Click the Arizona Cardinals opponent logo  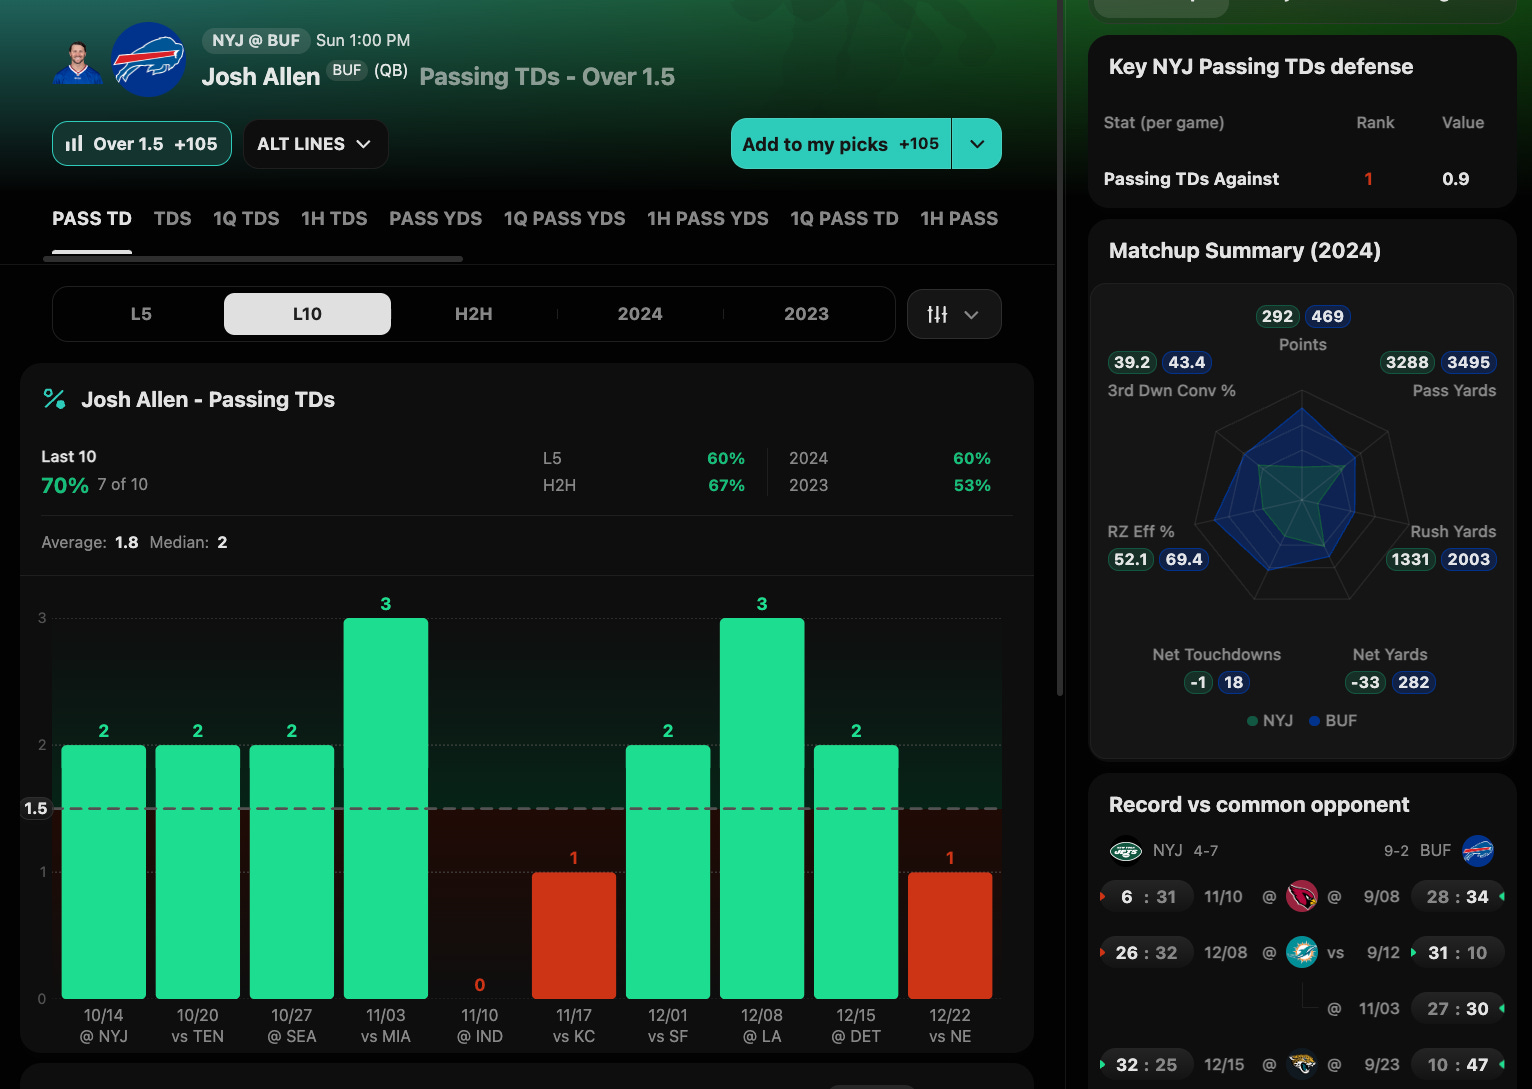[x=1301, y=896]
